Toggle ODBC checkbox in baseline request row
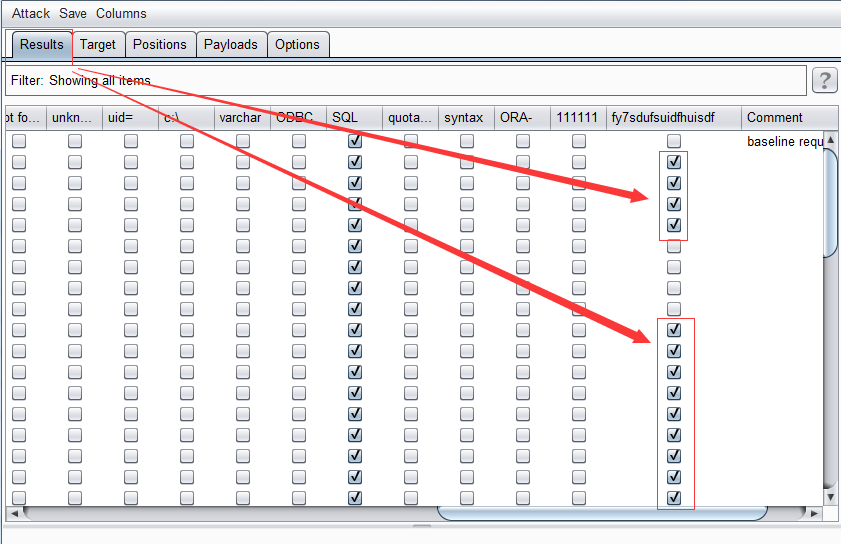The image size is (841, 544). pyautogui.click(x=299, y=141)
